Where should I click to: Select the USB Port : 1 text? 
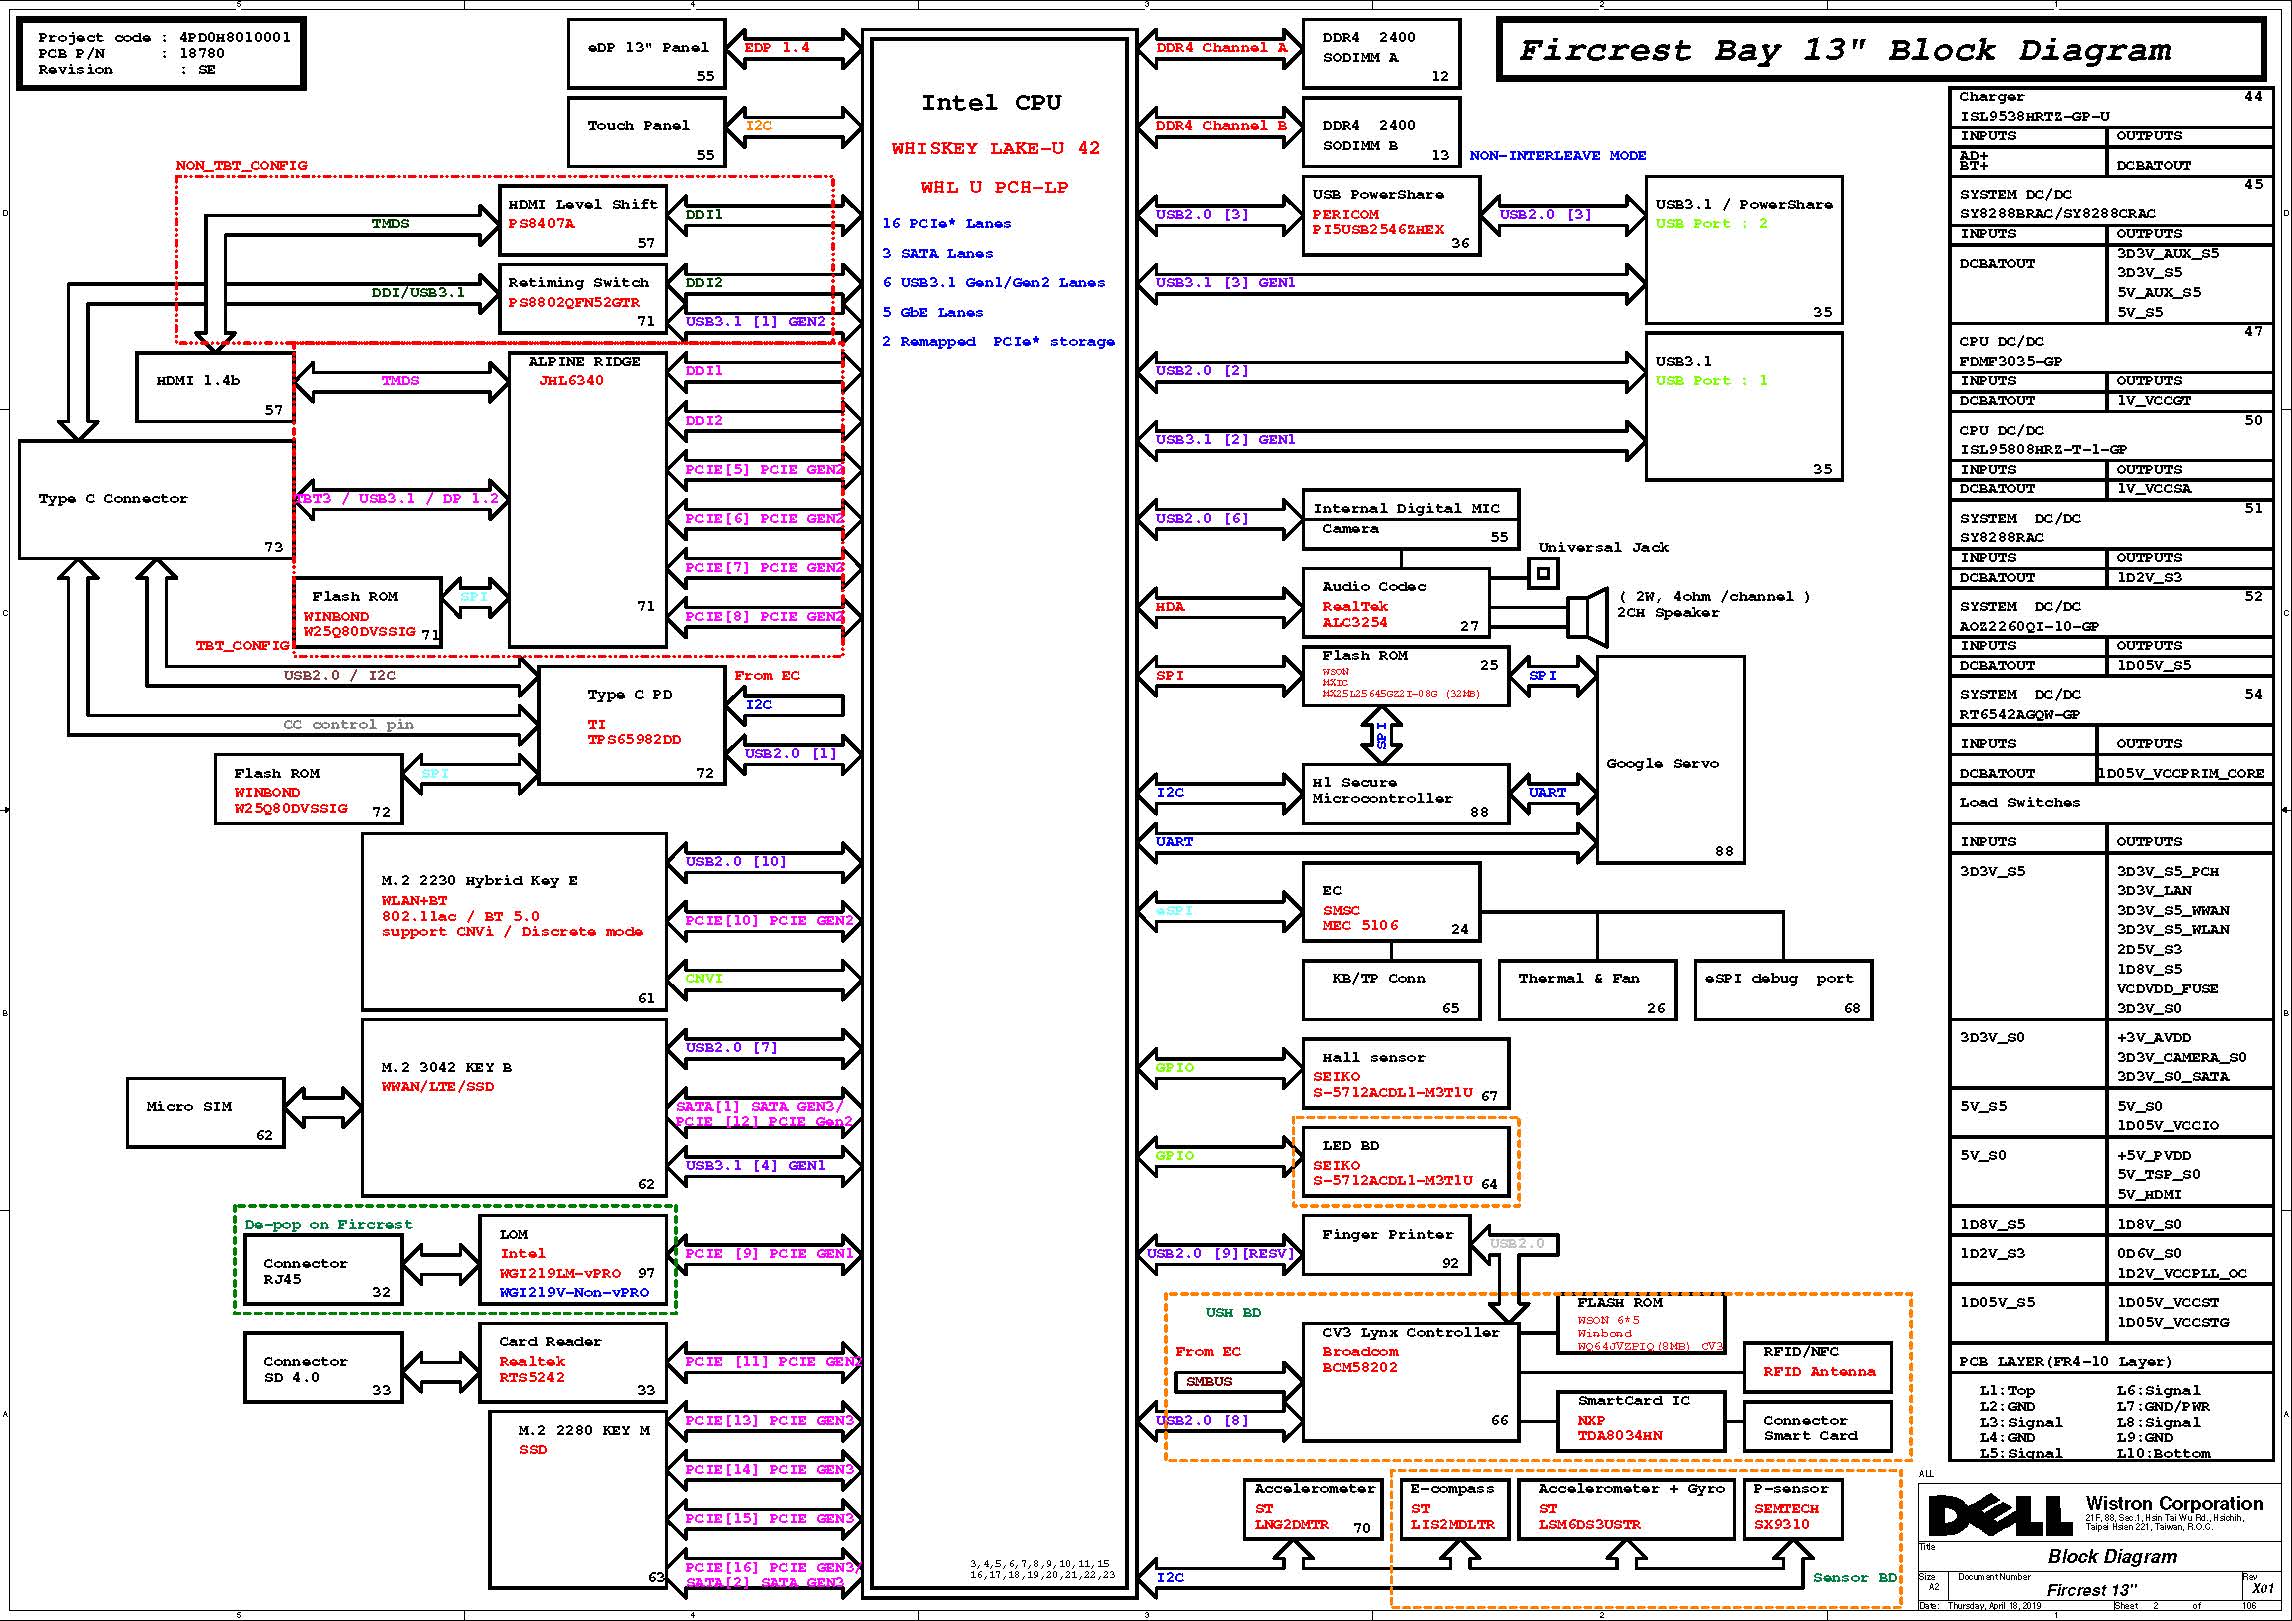(1711, 381)
